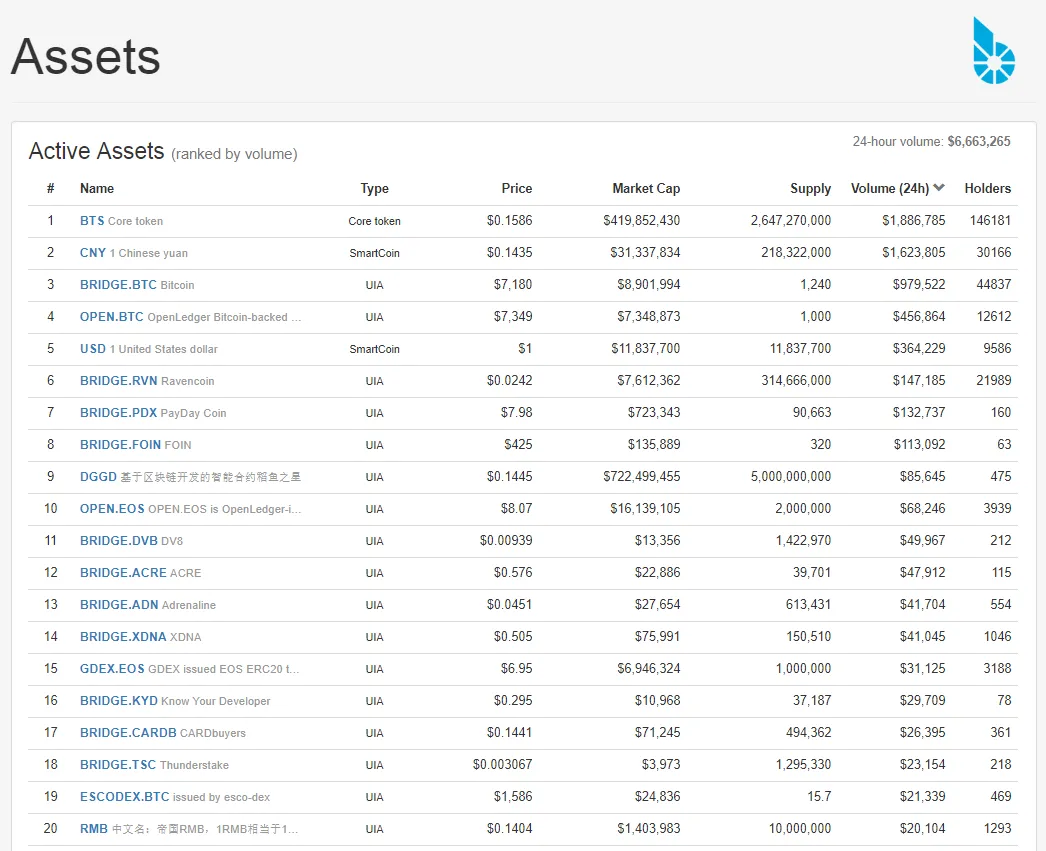Screen dimensions: 1046x851
Task: Click BTS price $0.1586
Action: 510,221
